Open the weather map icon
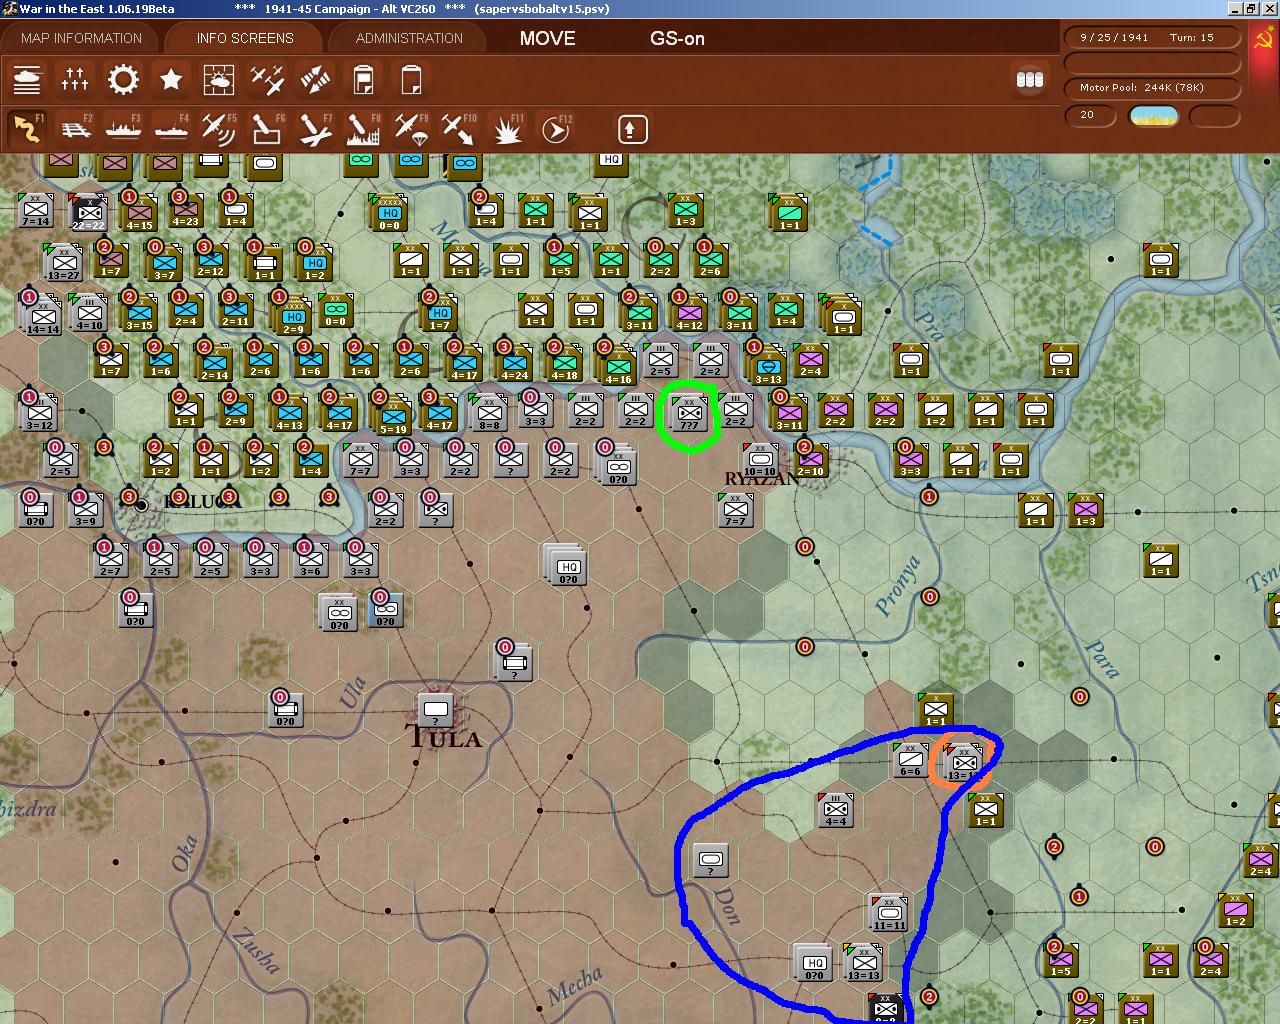Viewport: 1280px width, 1024px height. click(219, 79)
